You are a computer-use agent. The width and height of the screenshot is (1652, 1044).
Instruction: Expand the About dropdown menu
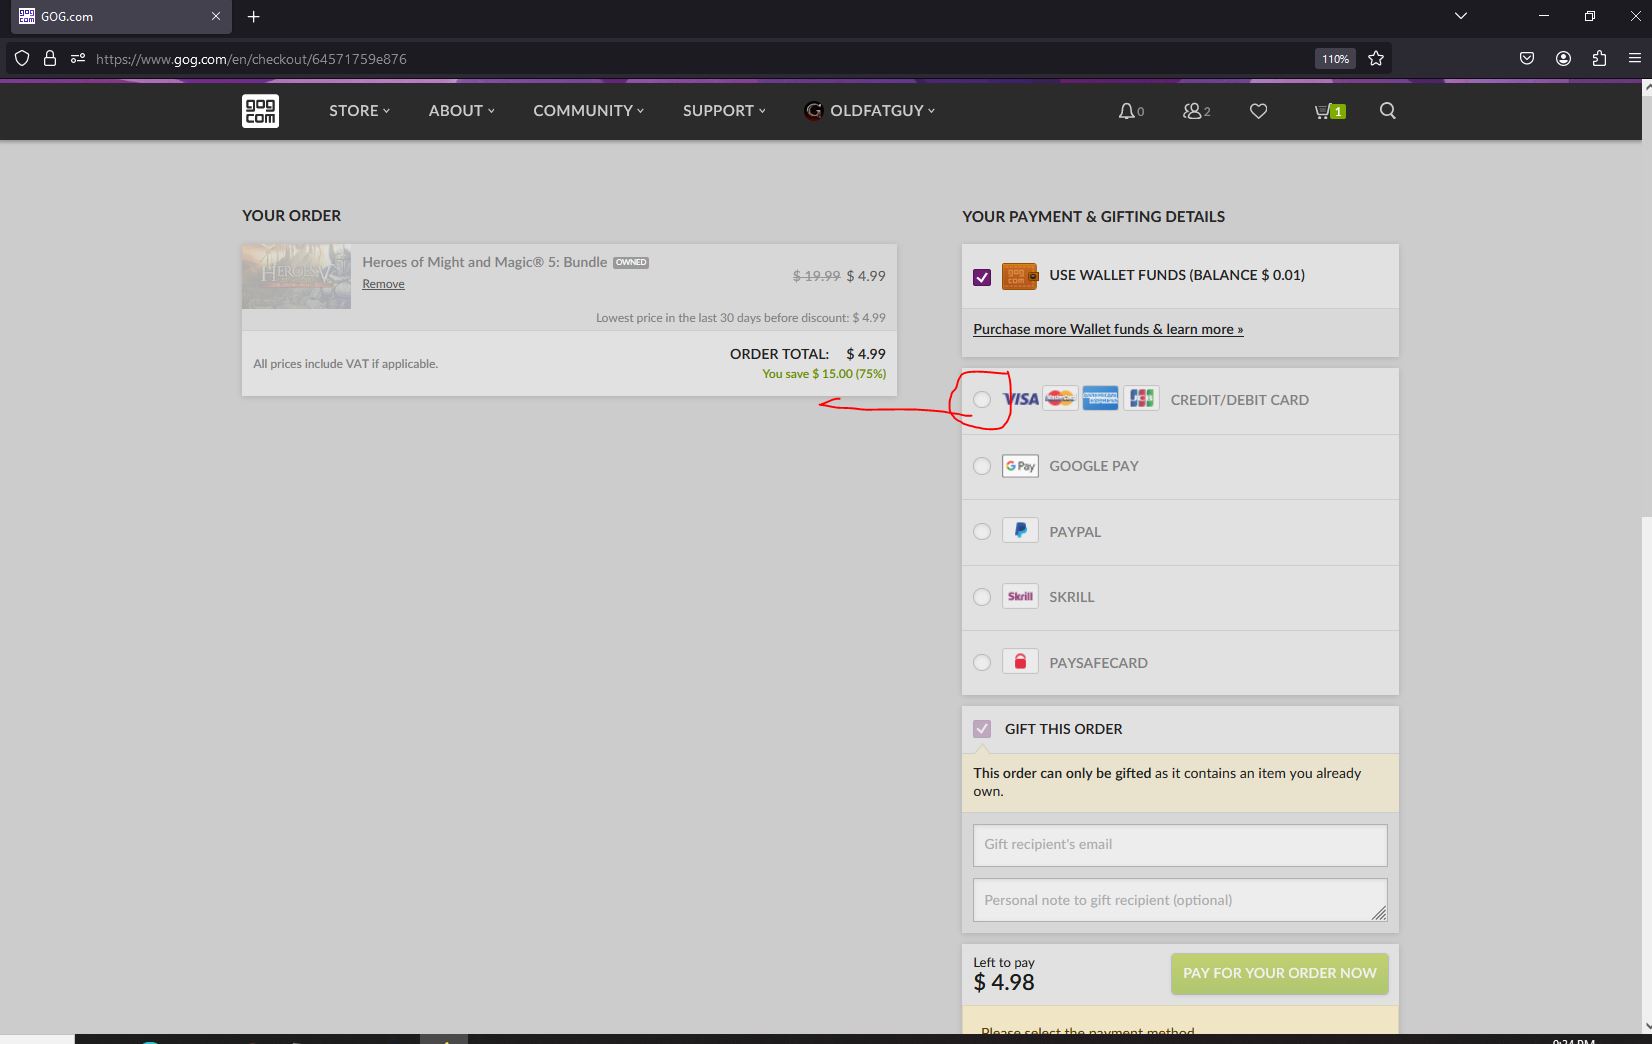(x=461, y=111)
